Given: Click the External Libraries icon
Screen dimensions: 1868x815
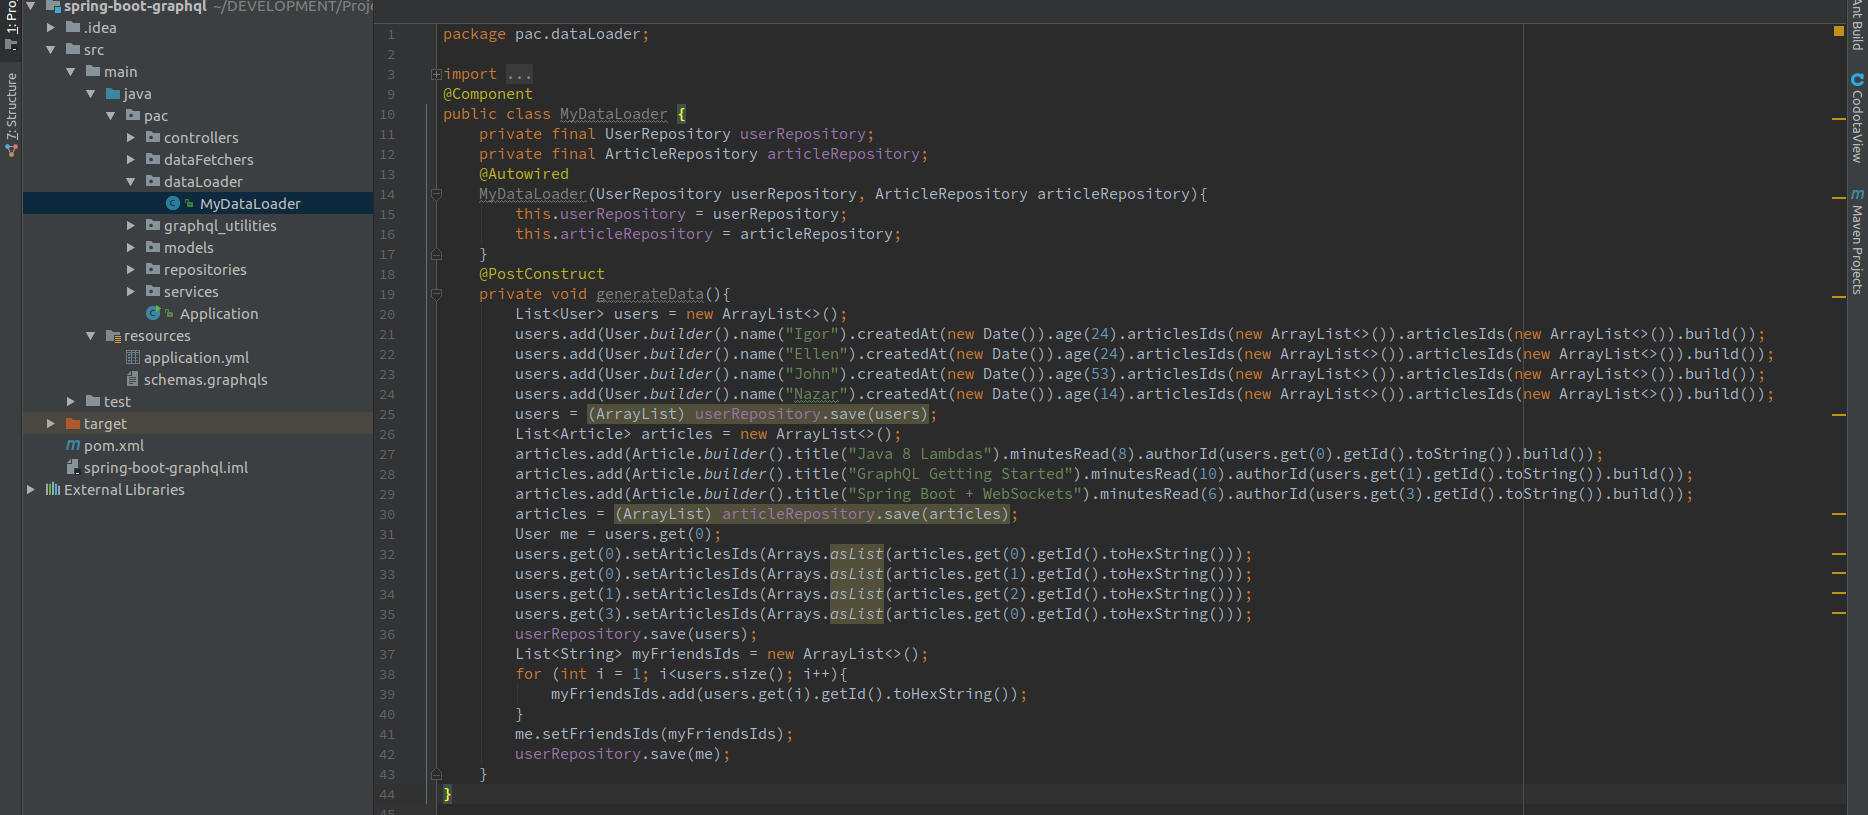Looking at the screenshot, I should [53, 489].
